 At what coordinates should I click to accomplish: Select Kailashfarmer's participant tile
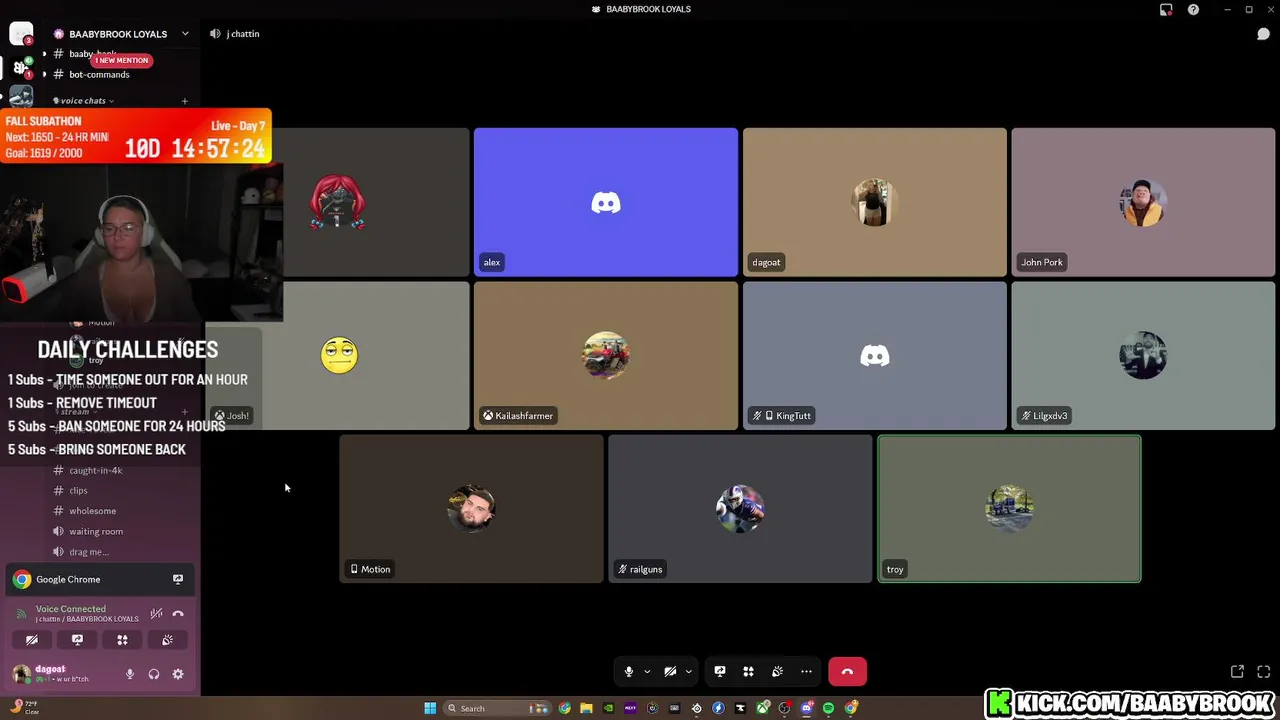(x=606, y=356)
